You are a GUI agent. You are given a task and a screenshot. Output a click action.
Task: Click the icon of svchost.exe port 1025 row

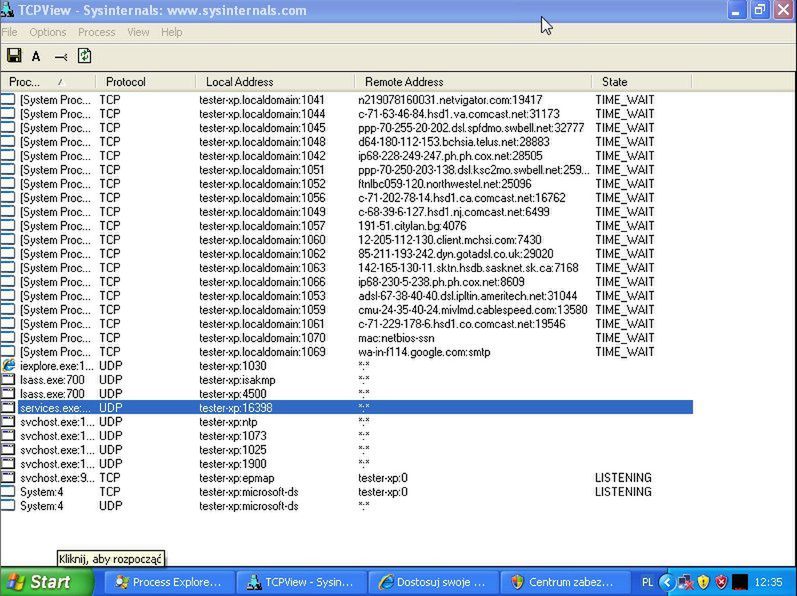tap(8, 450)
